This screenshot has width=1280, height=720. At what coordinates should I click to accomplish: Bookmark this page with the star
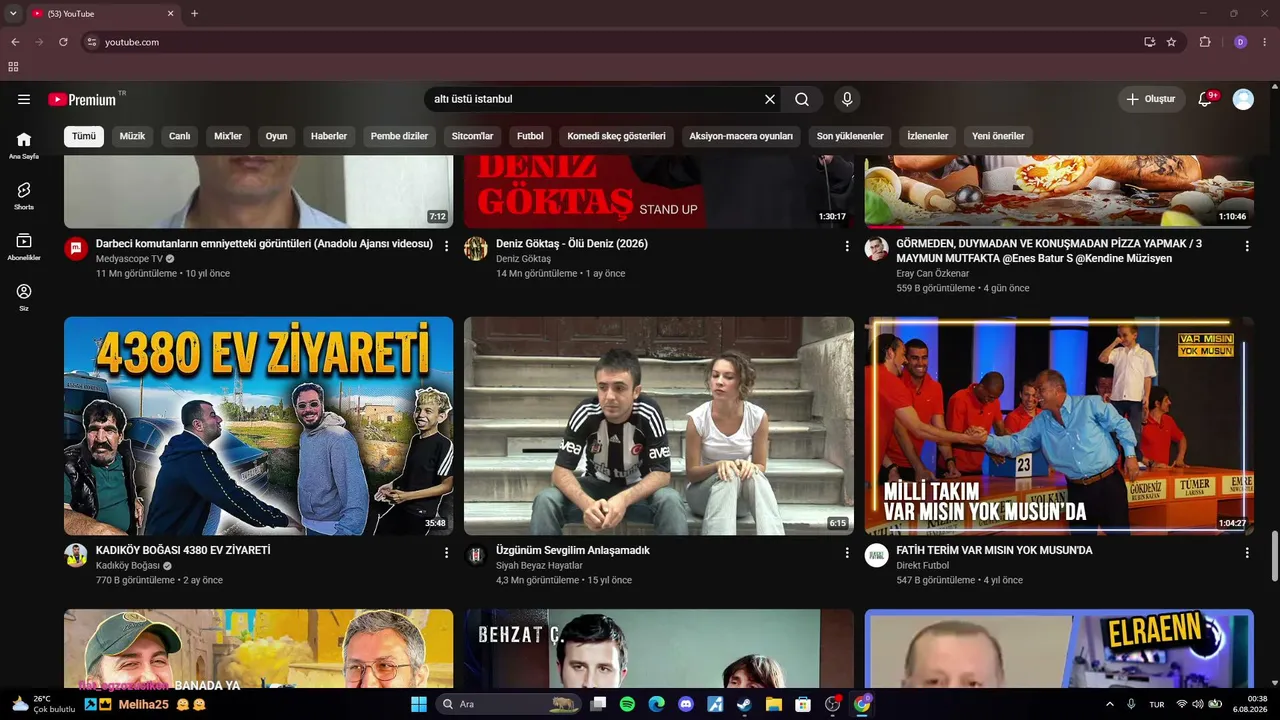click(1171, 42)
